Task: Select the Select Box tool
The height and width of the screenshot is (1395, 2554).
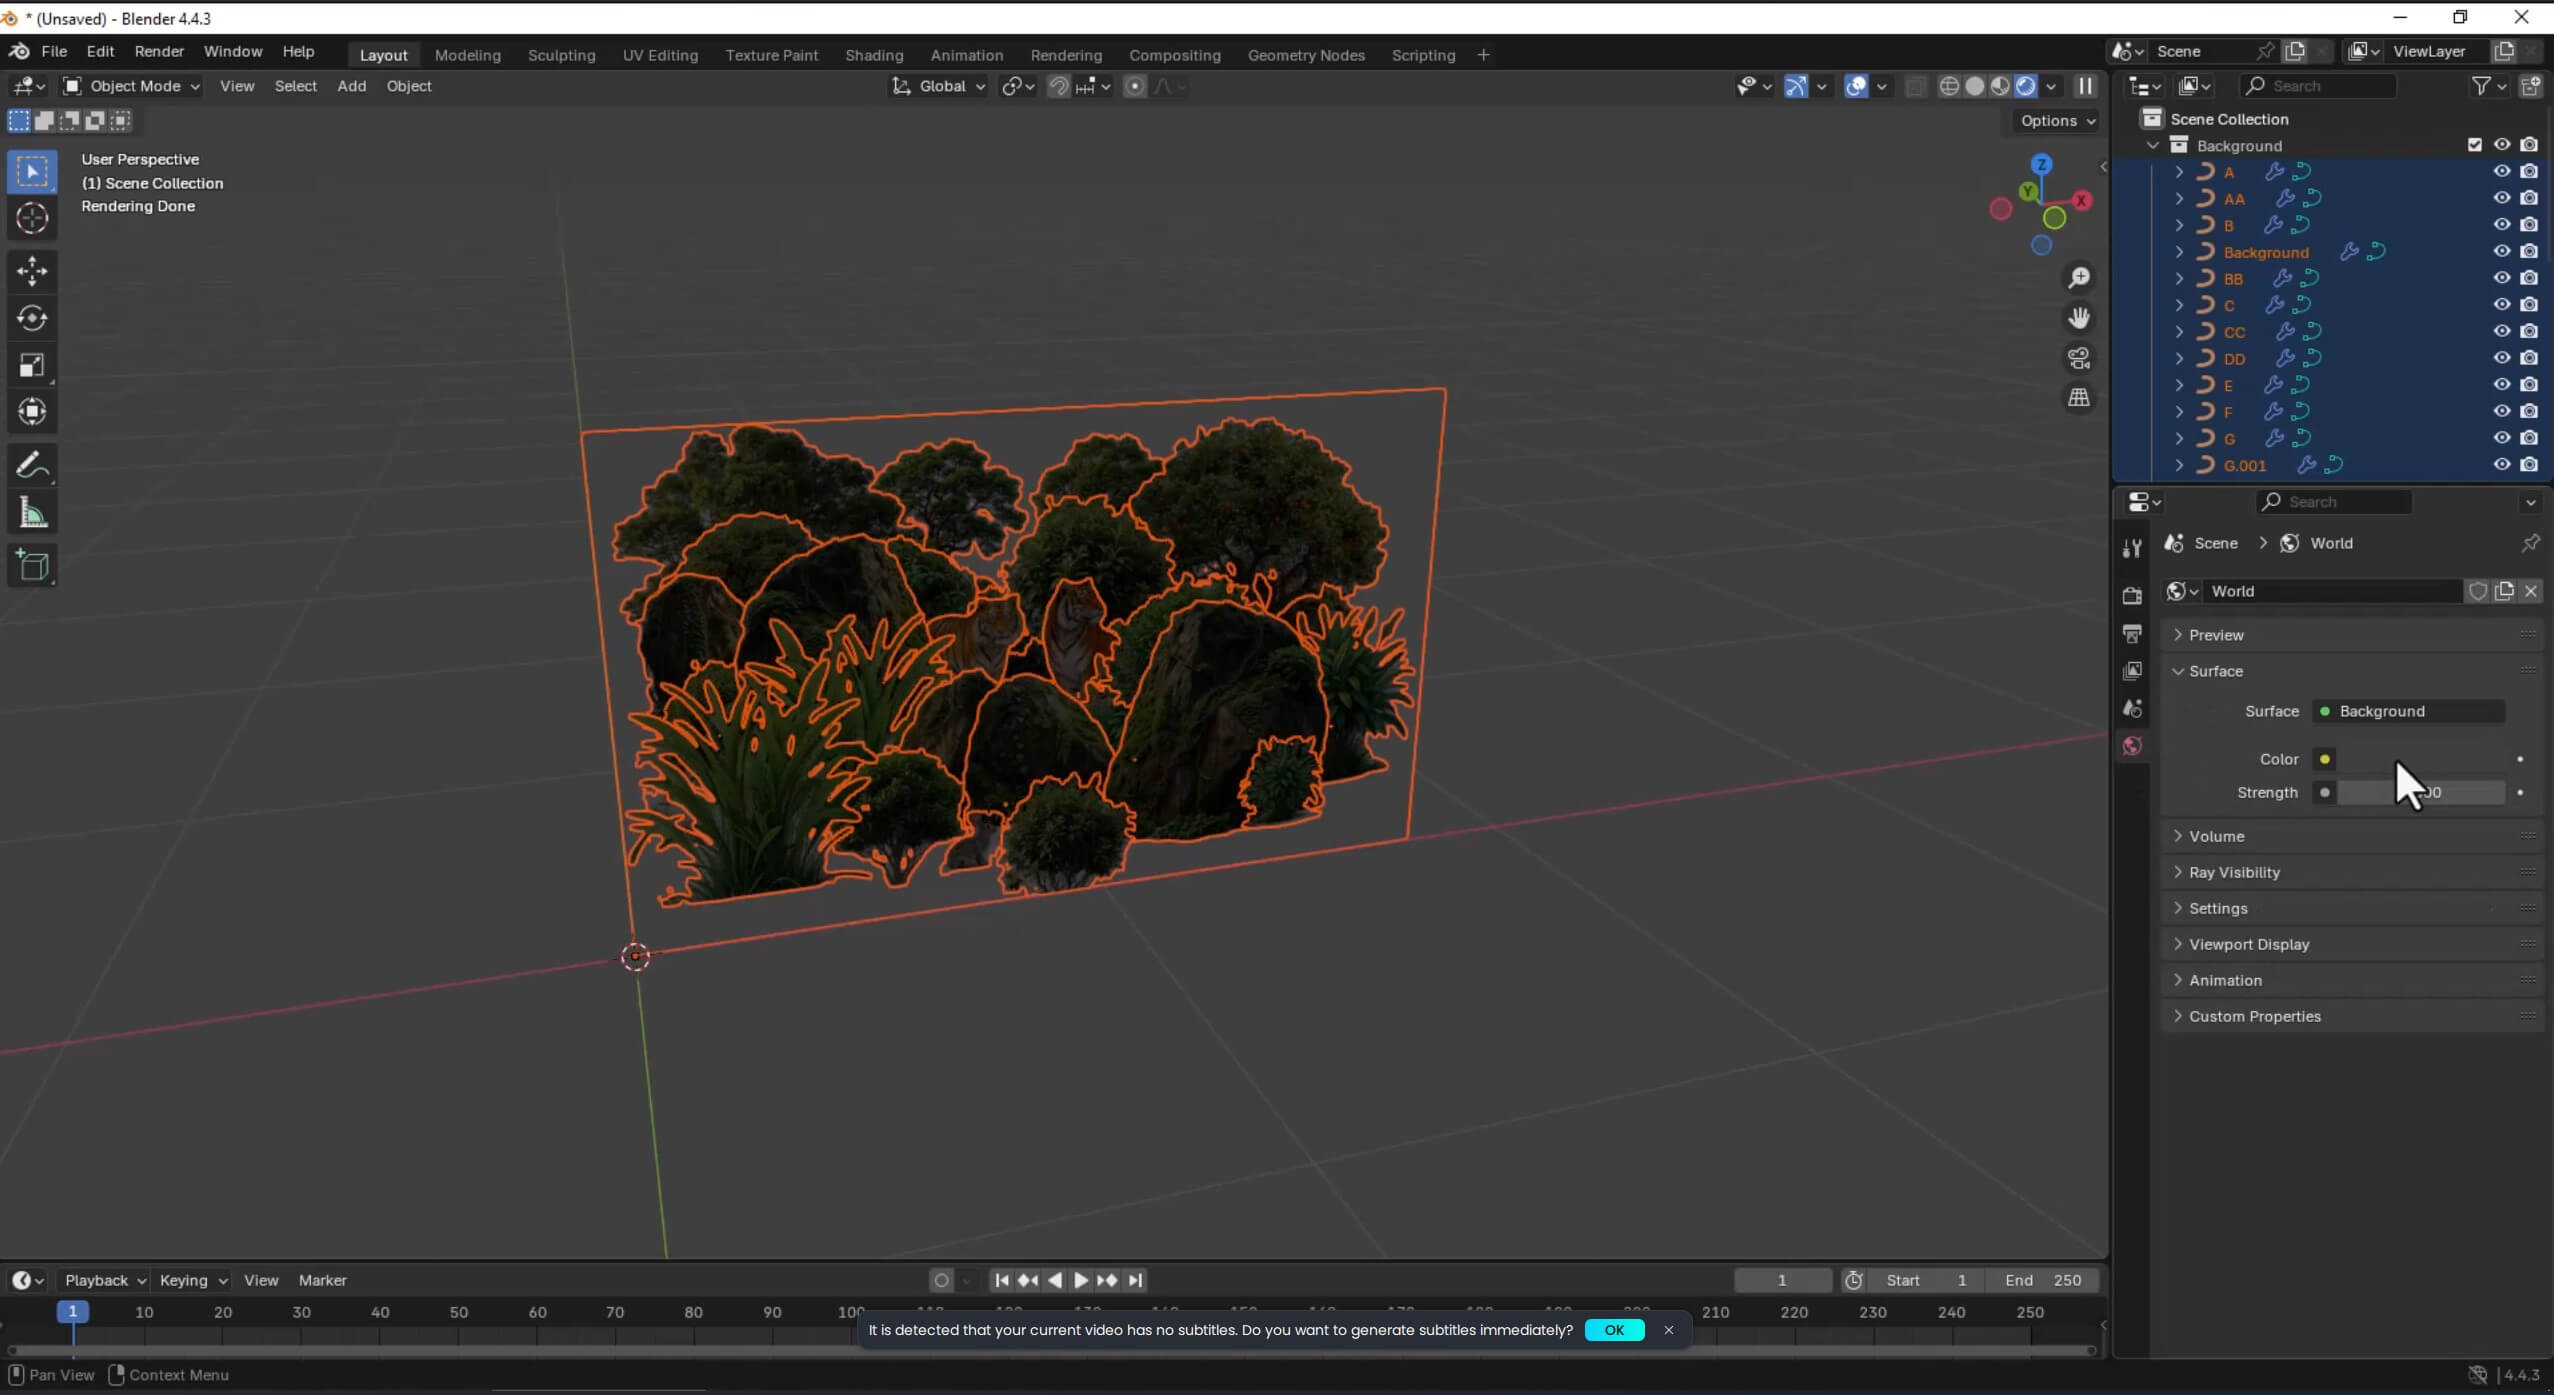Action: click(x=32, y=172)
